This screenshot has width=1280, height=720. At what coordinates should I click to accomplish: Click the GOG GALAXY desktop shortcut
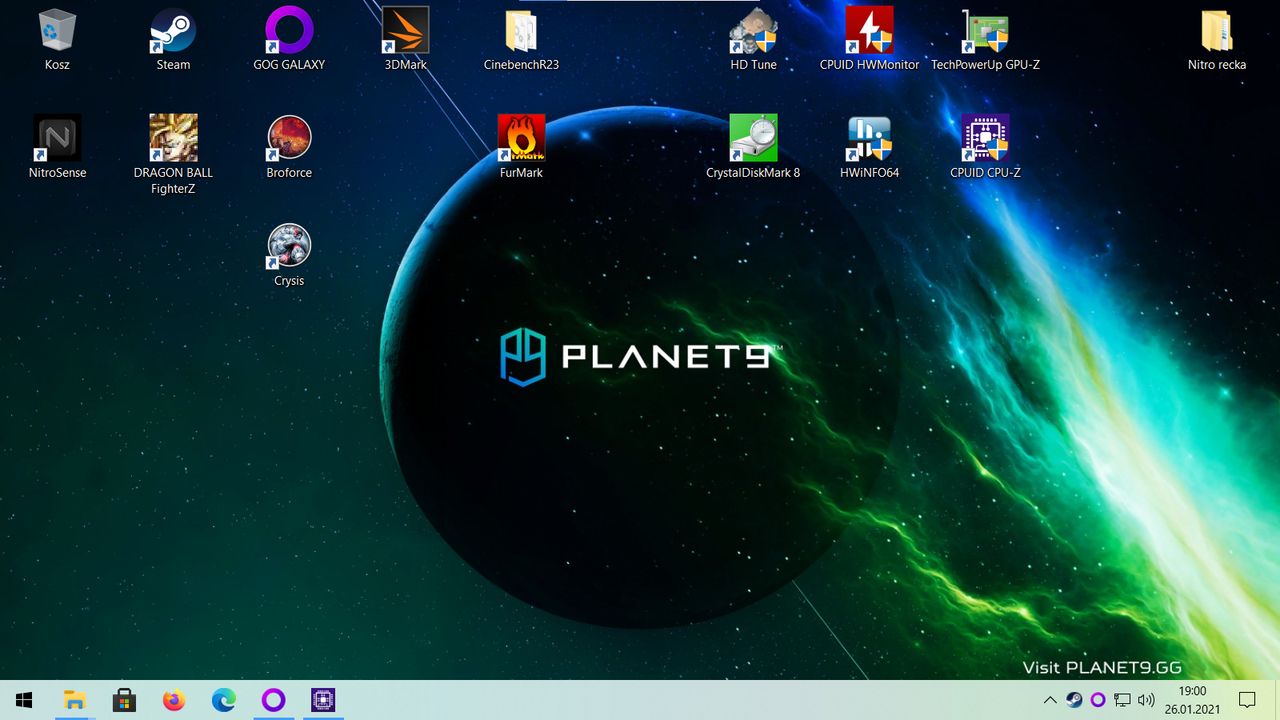(x=289, y=40)
